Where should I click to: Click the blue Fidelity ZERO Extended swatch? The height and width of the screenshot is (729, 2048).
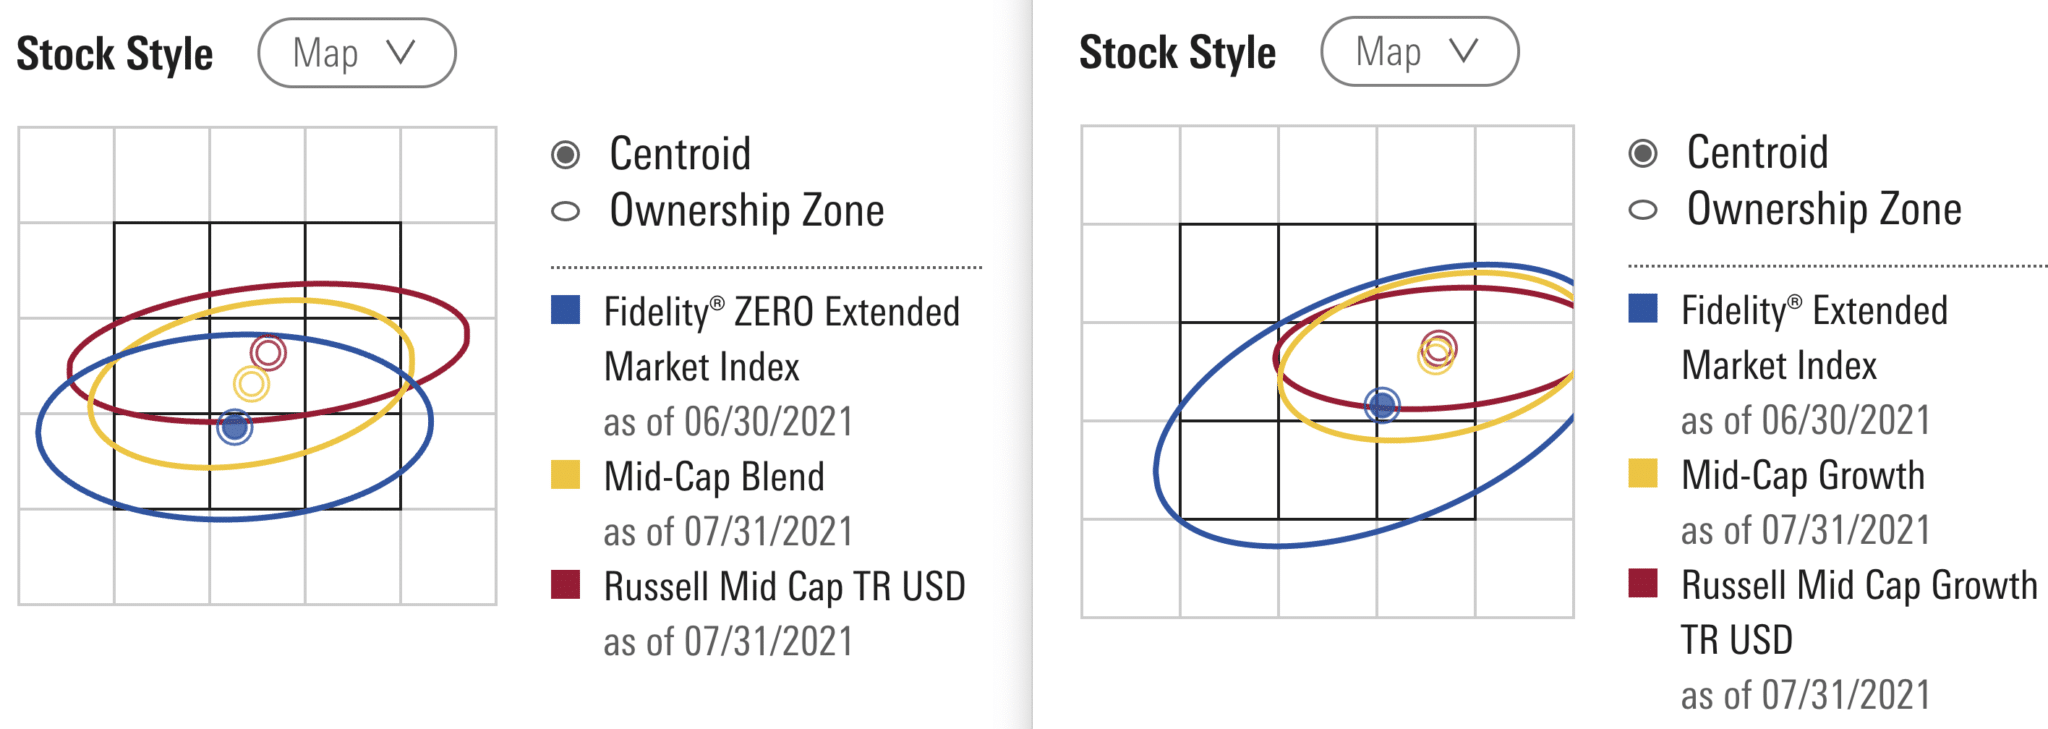pyautogui.click(x=566, y=310)
